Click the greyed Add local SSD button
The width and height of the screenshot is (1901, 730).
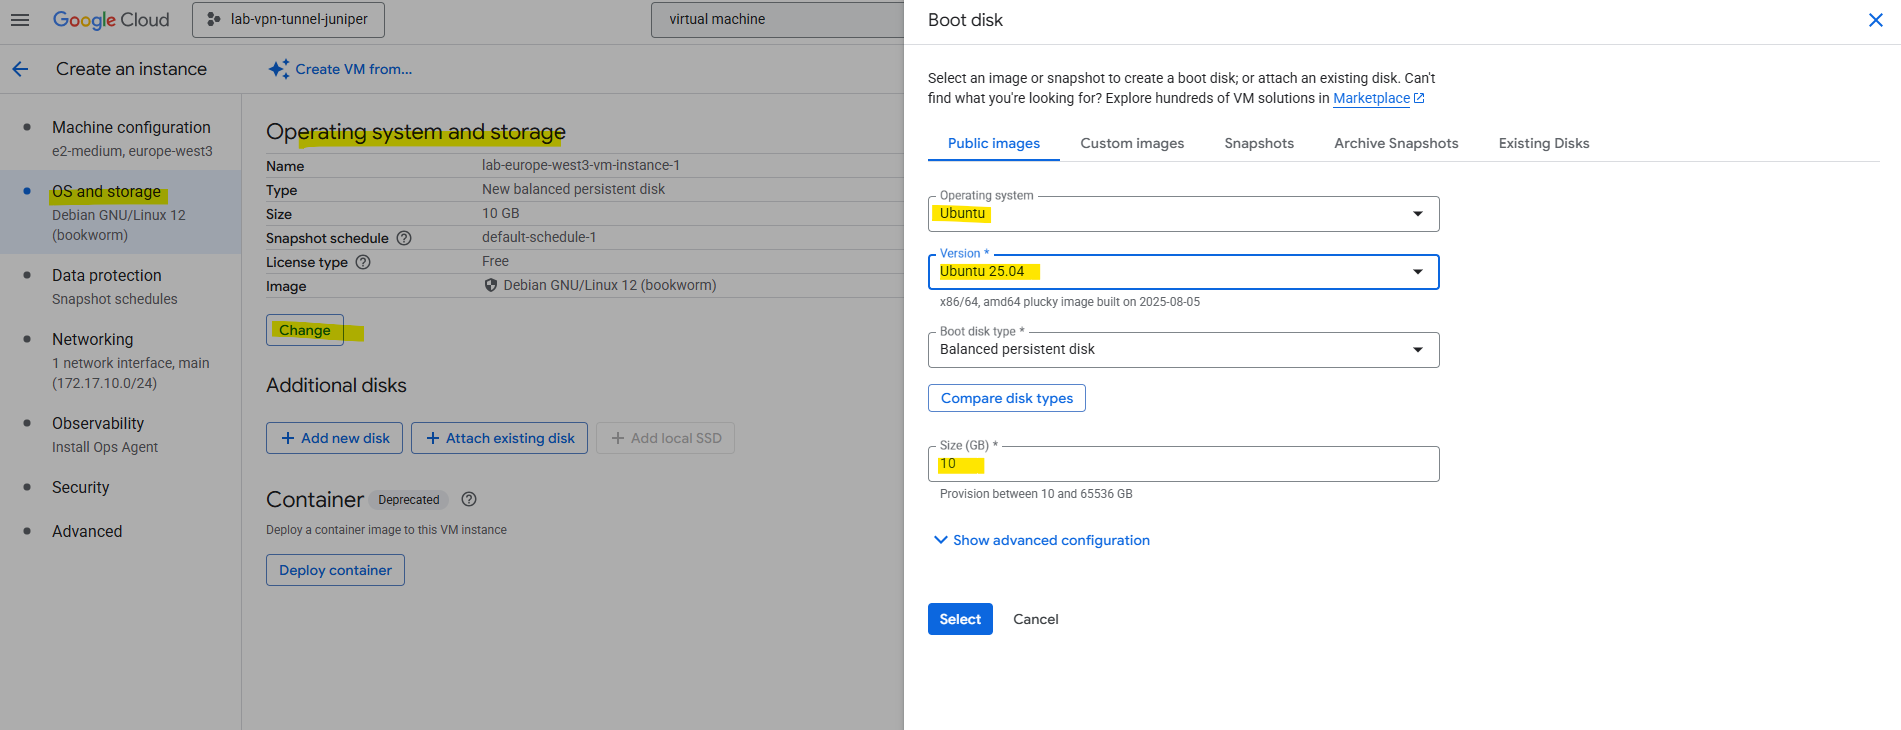[x=665, y=438]
